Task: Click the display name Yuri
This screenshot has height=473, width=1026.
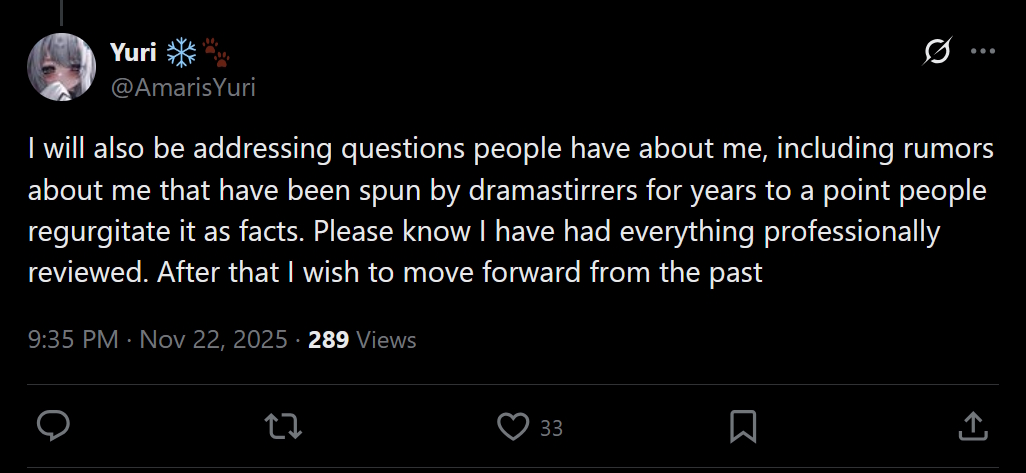Action: point(133,52)
